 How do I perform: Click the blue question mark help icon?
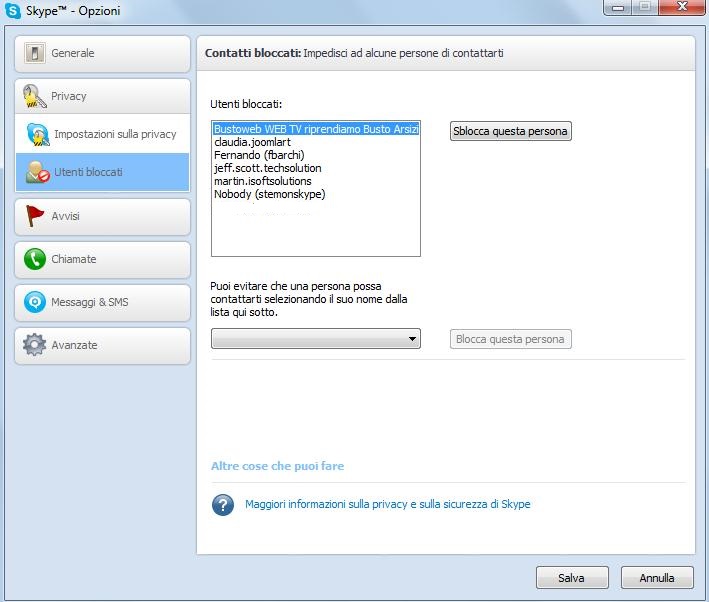coord(223,505)
